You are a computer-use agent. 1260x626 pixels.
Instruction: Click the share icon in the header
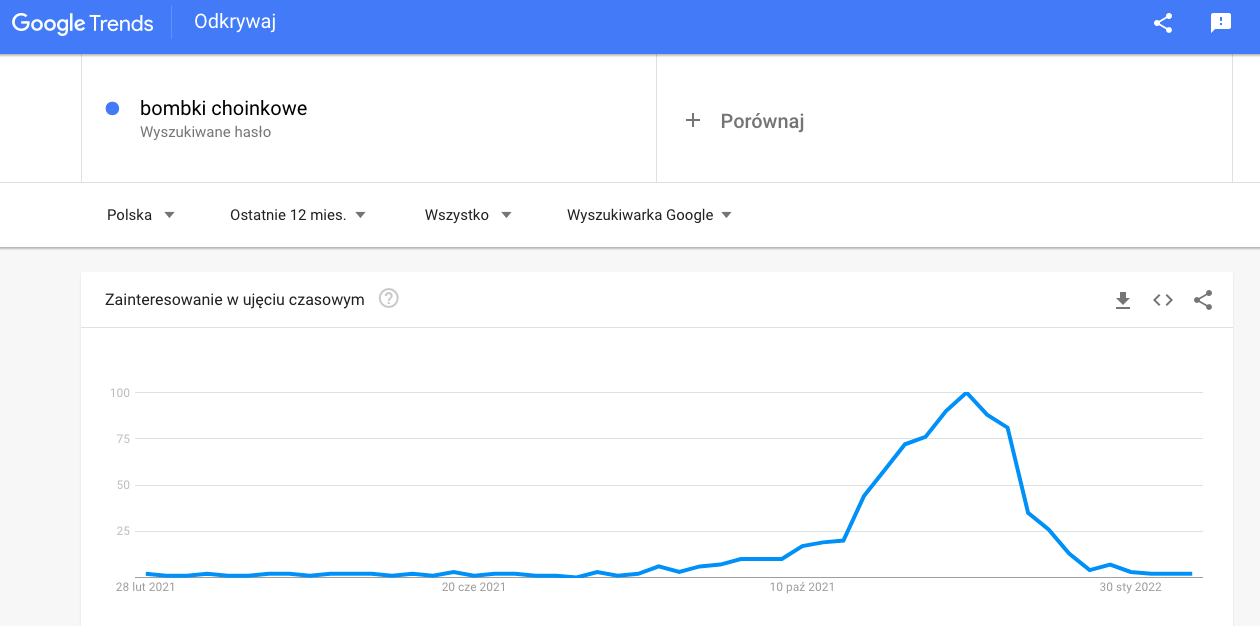(1163, 23)
